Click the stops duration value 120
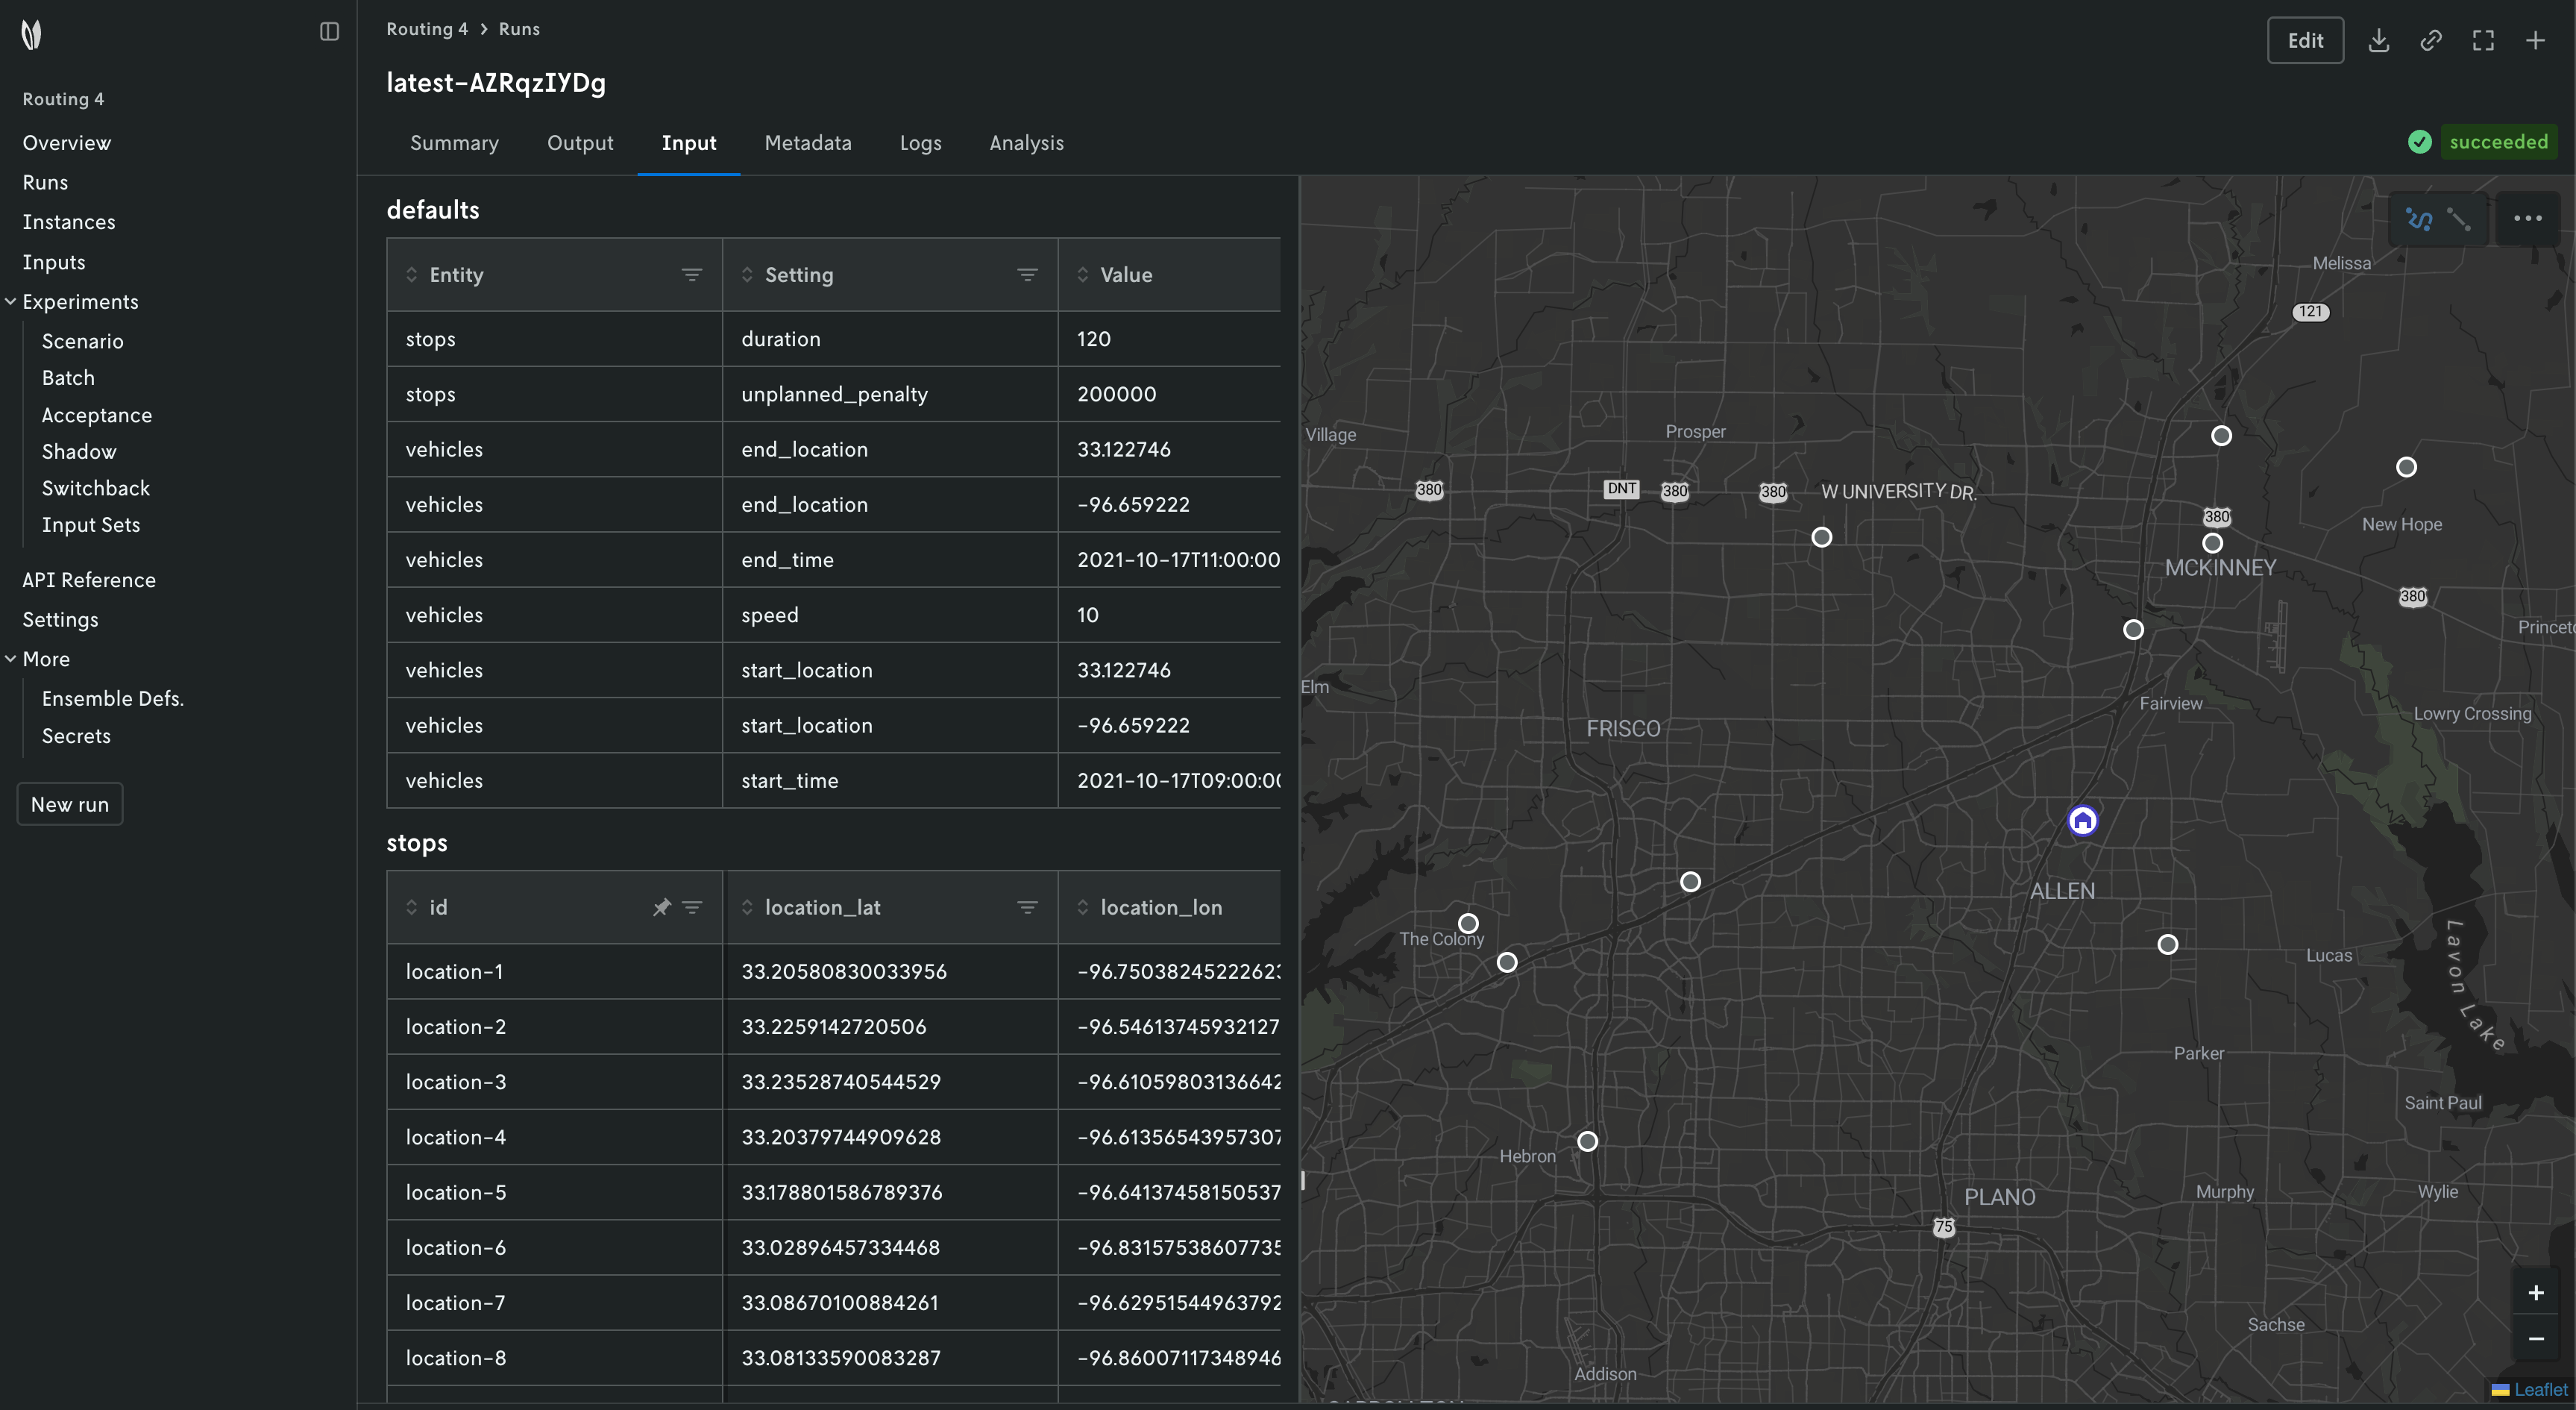The image size is (2576, 1410). [1094, 339]
